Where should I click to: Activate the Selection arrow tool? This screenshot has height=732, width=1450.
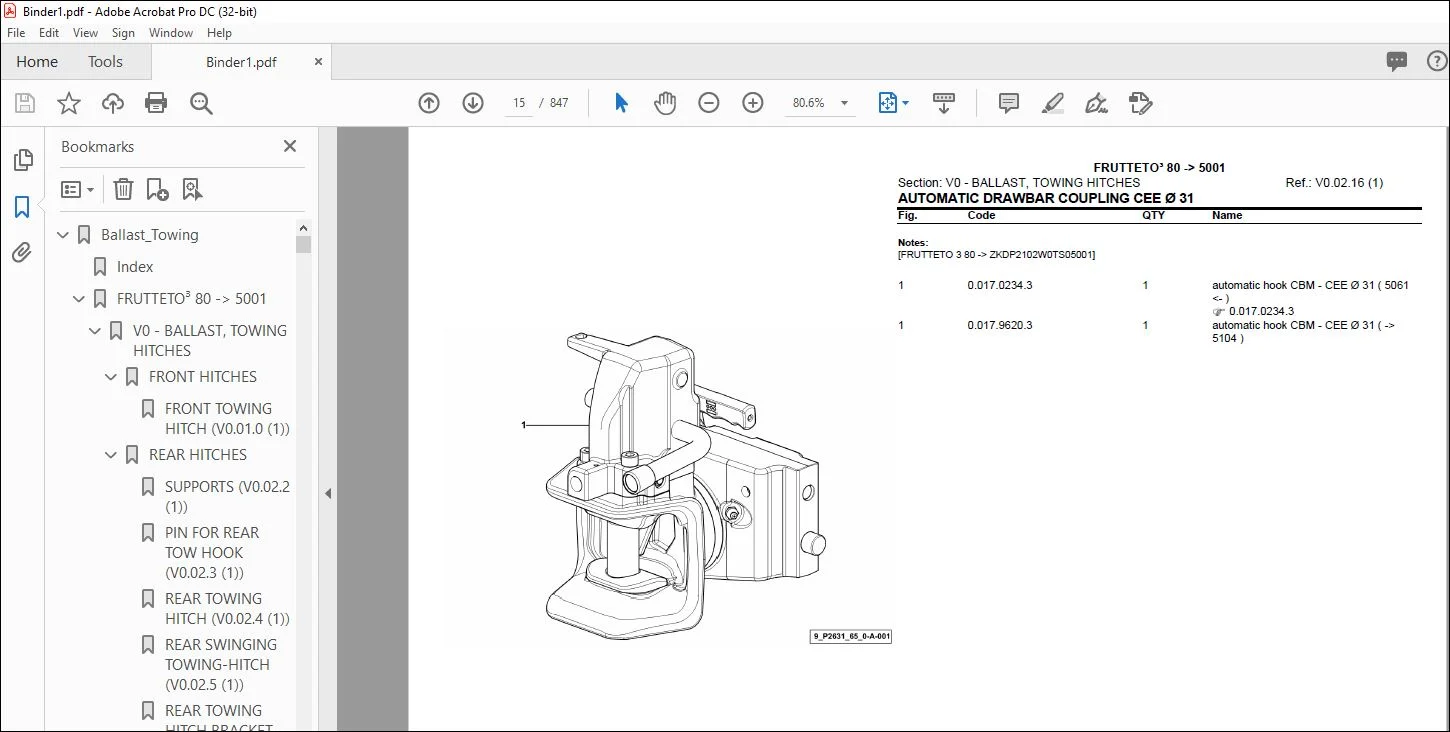tap(621, 103)
